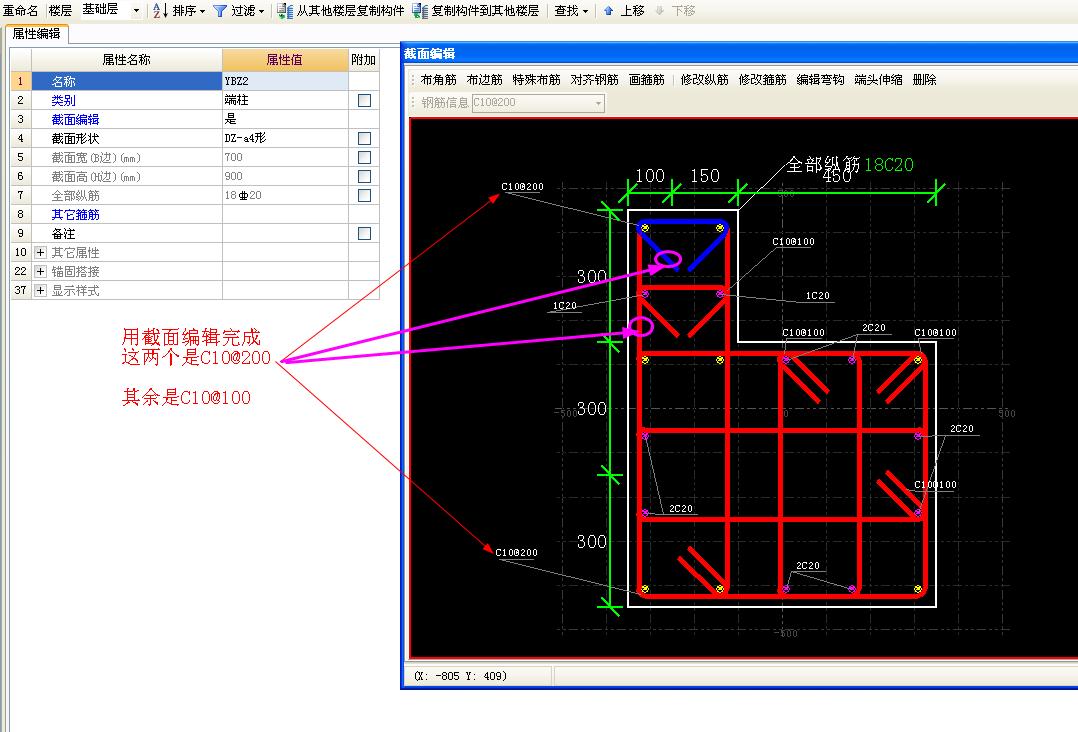Expand the 锚固搭接 group
The width and height of the screenshot is (1078, 732).
pyautogui.click(x=41, y=271)
